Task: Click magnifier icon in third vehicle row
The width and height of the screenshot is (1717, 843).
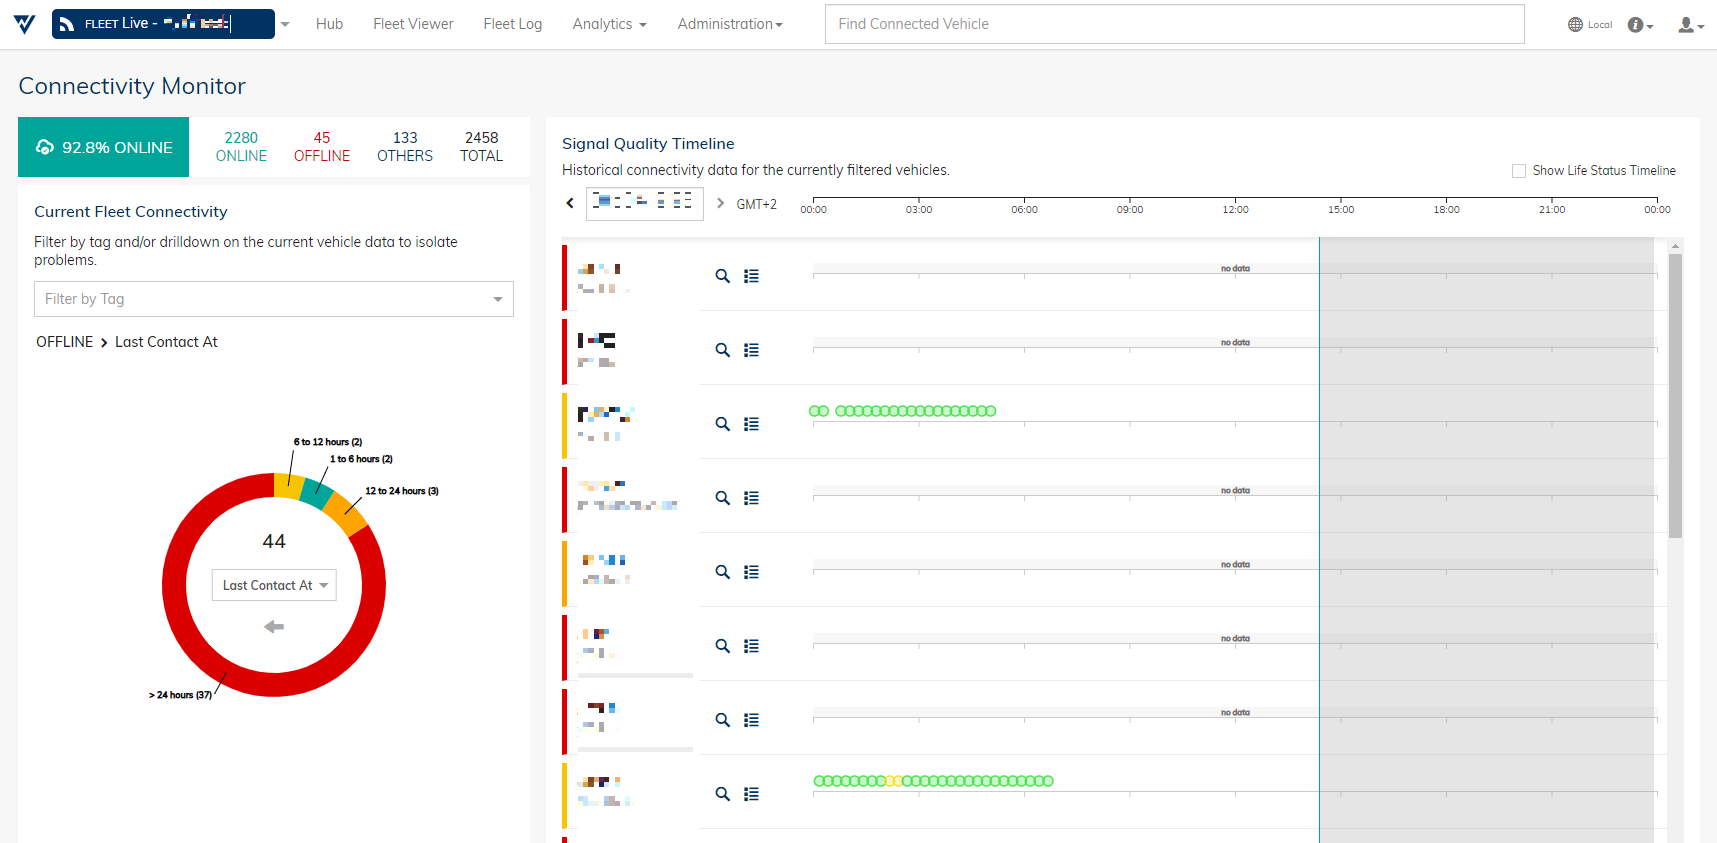Action: coord(723,424)
